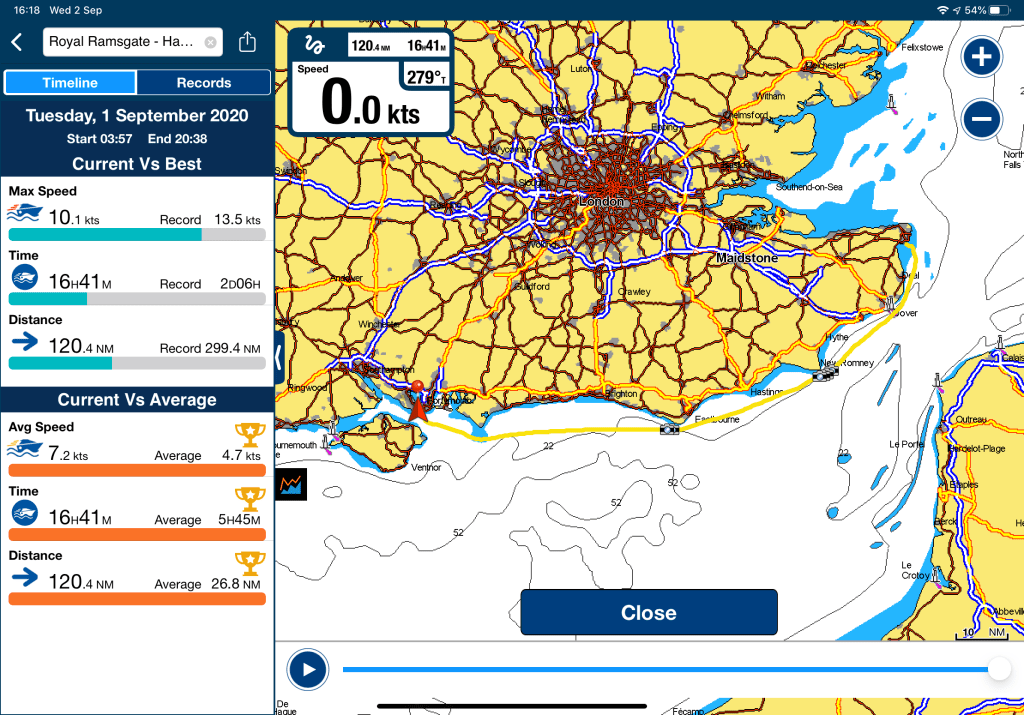This screenshot has width=1024, height=715.
Task: Click the playback slider handle
Action: coord(997,669)
